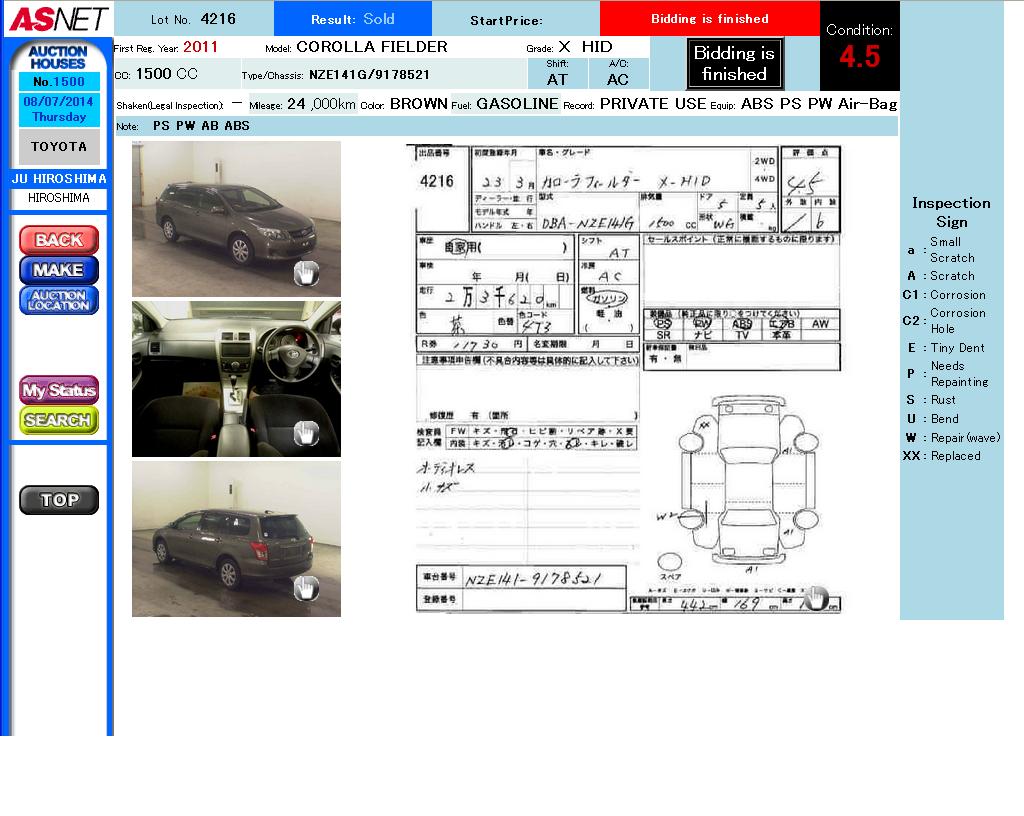Click the blue 'Result: Sold' header cell
Screen dimensions: 1024x816
(x=352, y=19)
